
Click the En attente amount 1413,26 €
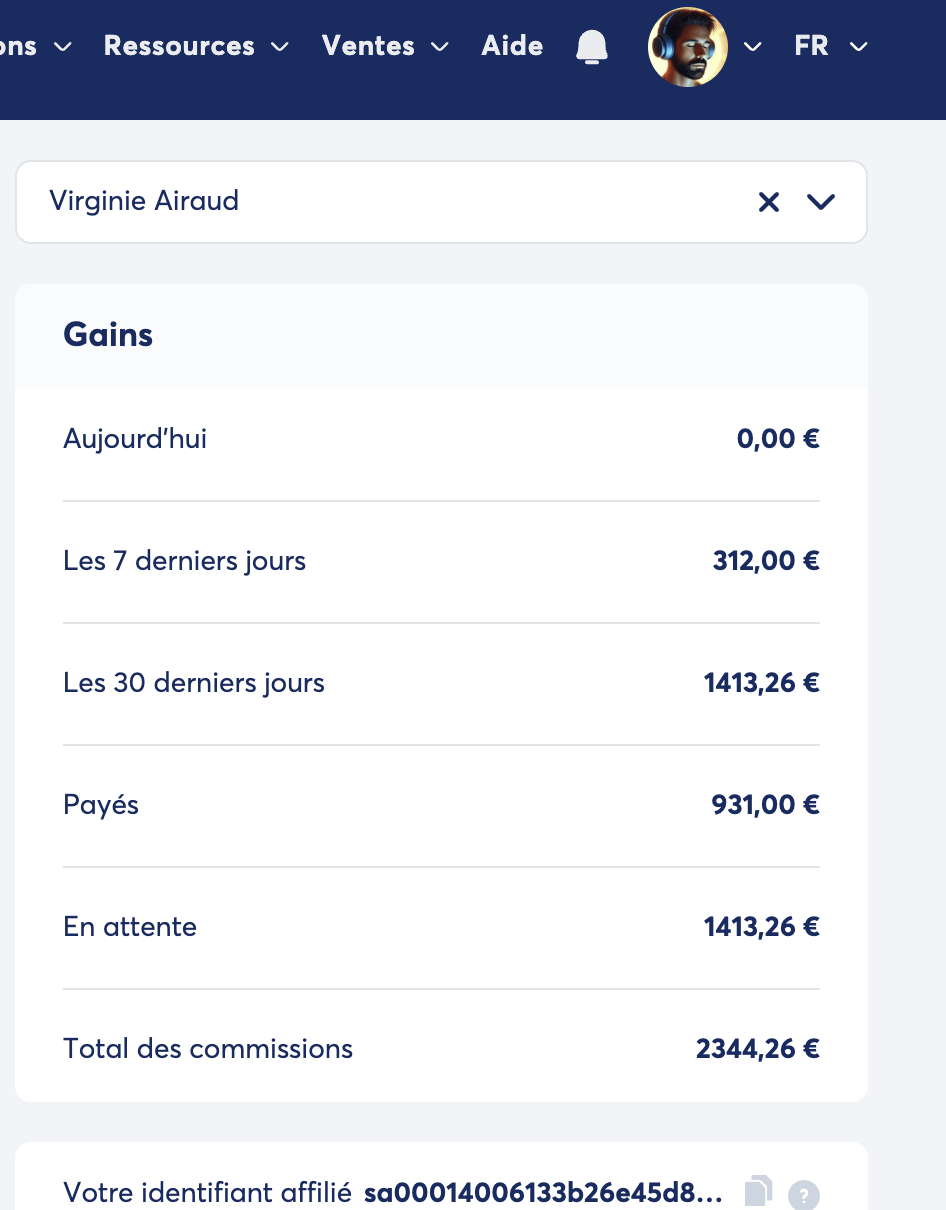click(x=761, y=927)
